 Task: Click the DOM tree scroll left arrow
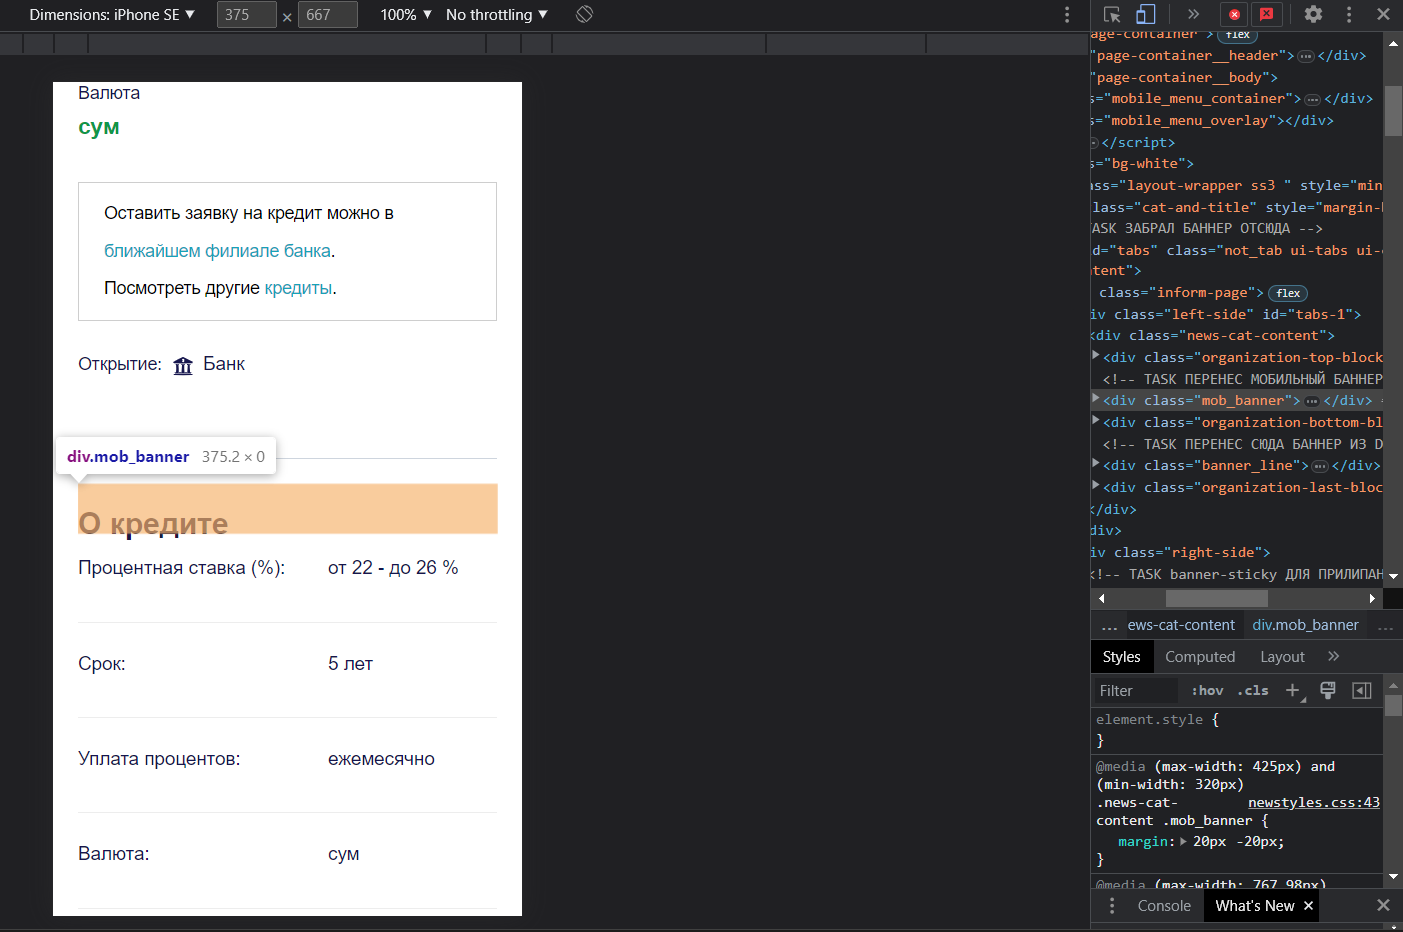(x=1101, y=598)
